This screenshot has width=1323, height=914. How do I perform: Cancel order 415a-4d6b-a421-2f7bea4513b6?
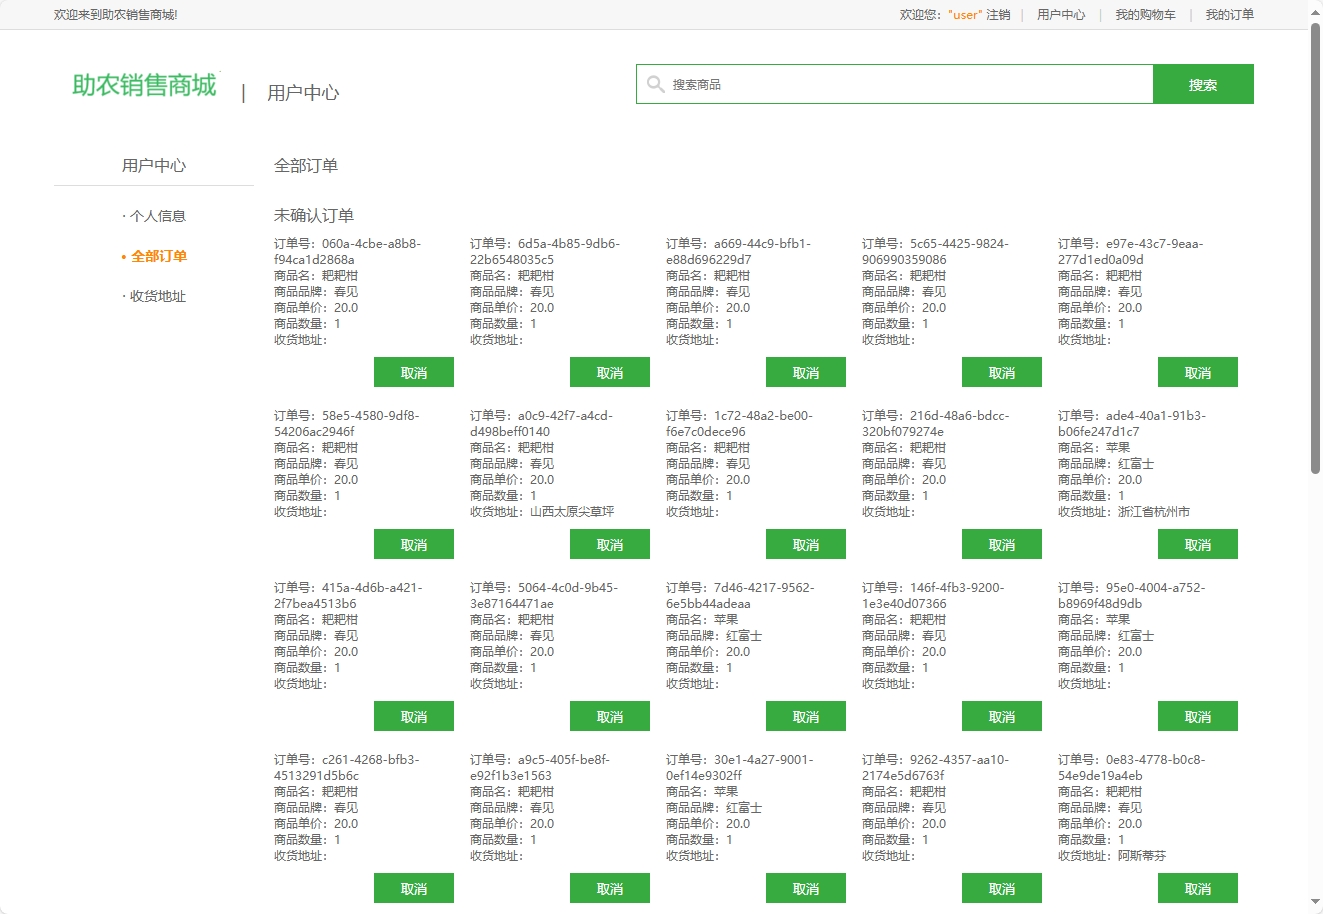coord(413,716)
